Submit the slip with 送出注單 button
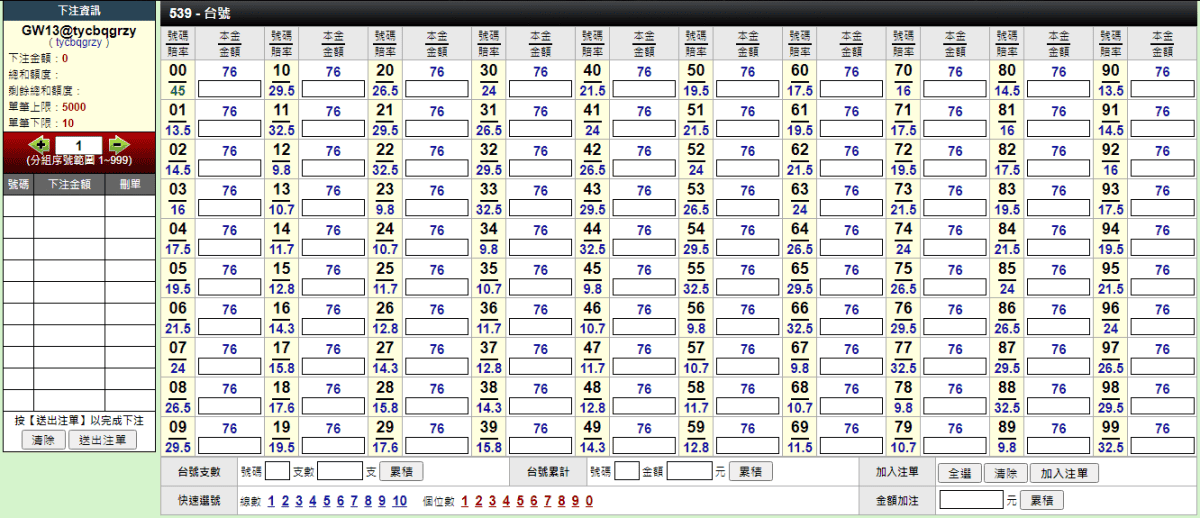Screen dimensions: 1200x518 point(105,440)
